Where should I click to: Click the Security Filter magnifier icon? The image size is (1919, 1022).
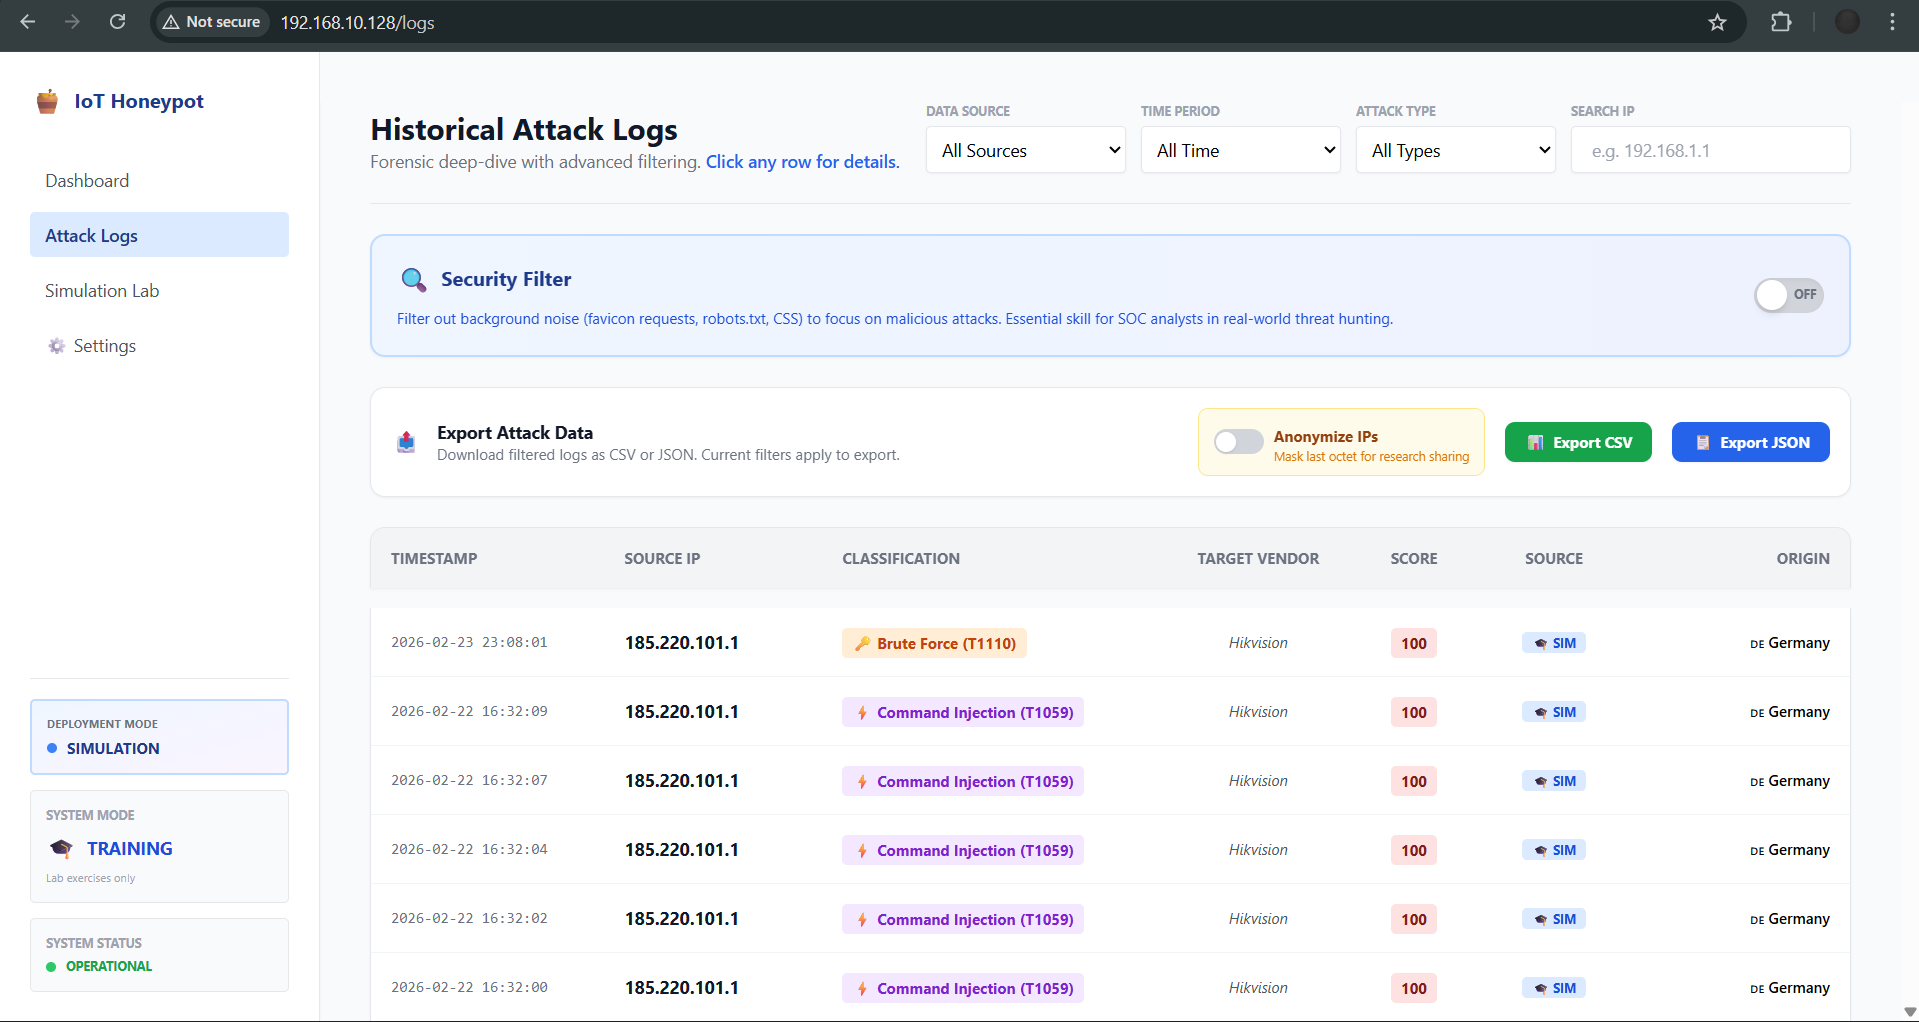[x=413, y=280]
